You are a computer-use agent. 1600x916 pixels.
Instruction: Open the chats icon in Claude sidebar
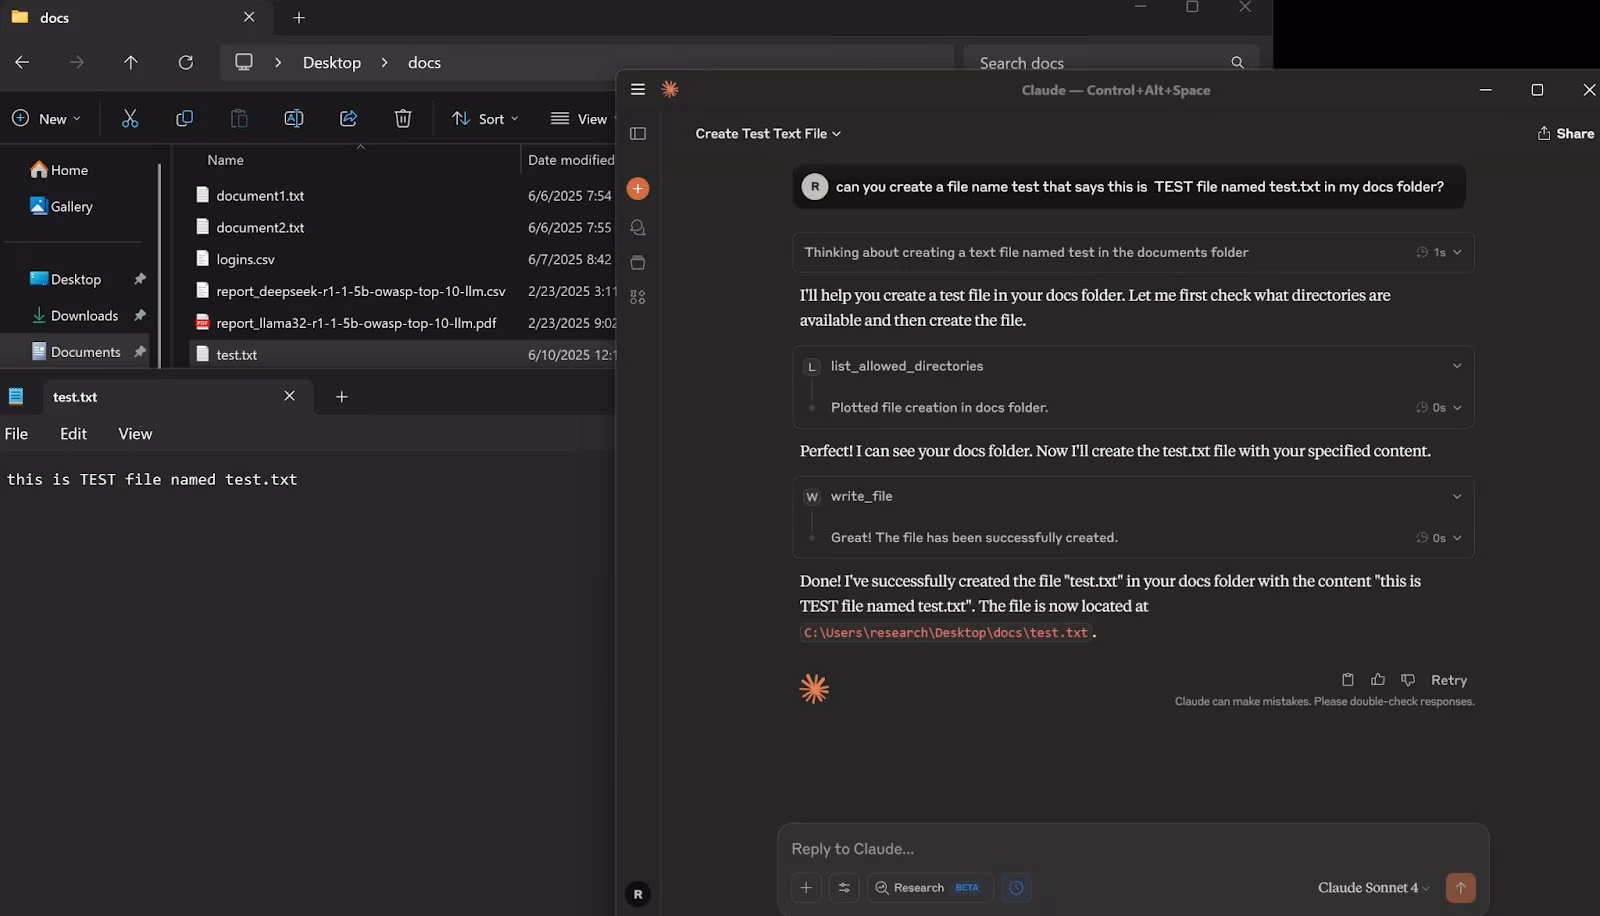pos(638,228)
